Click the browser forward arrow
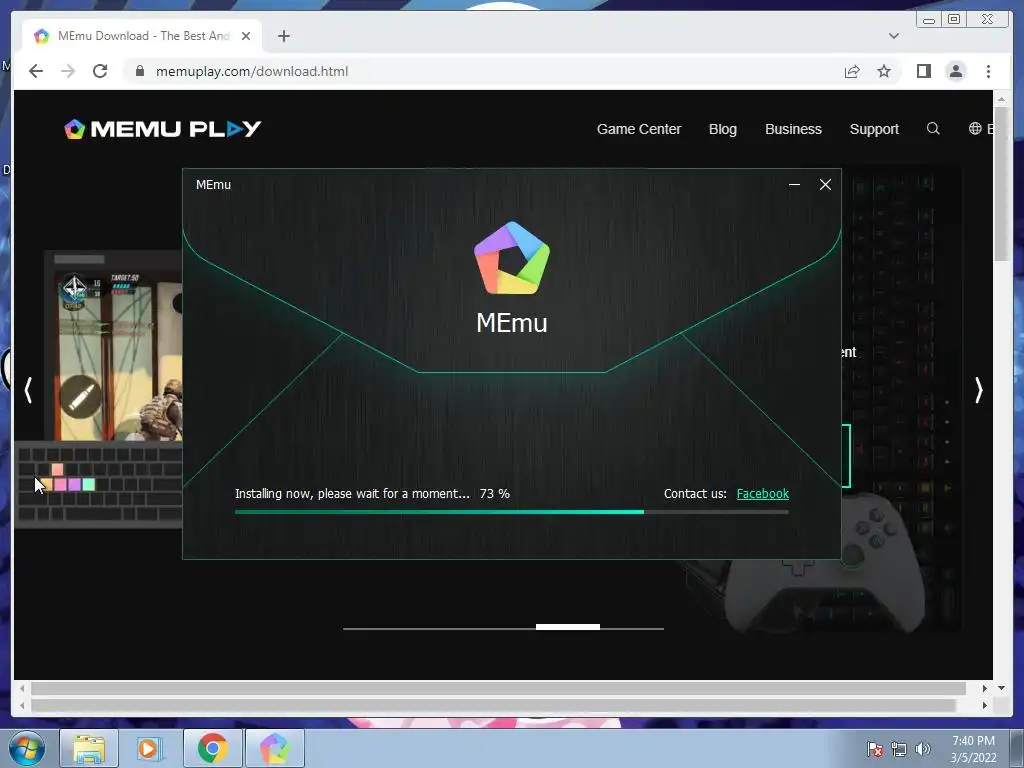Screen dimensions: 1024x768 [x=68, y=71]
